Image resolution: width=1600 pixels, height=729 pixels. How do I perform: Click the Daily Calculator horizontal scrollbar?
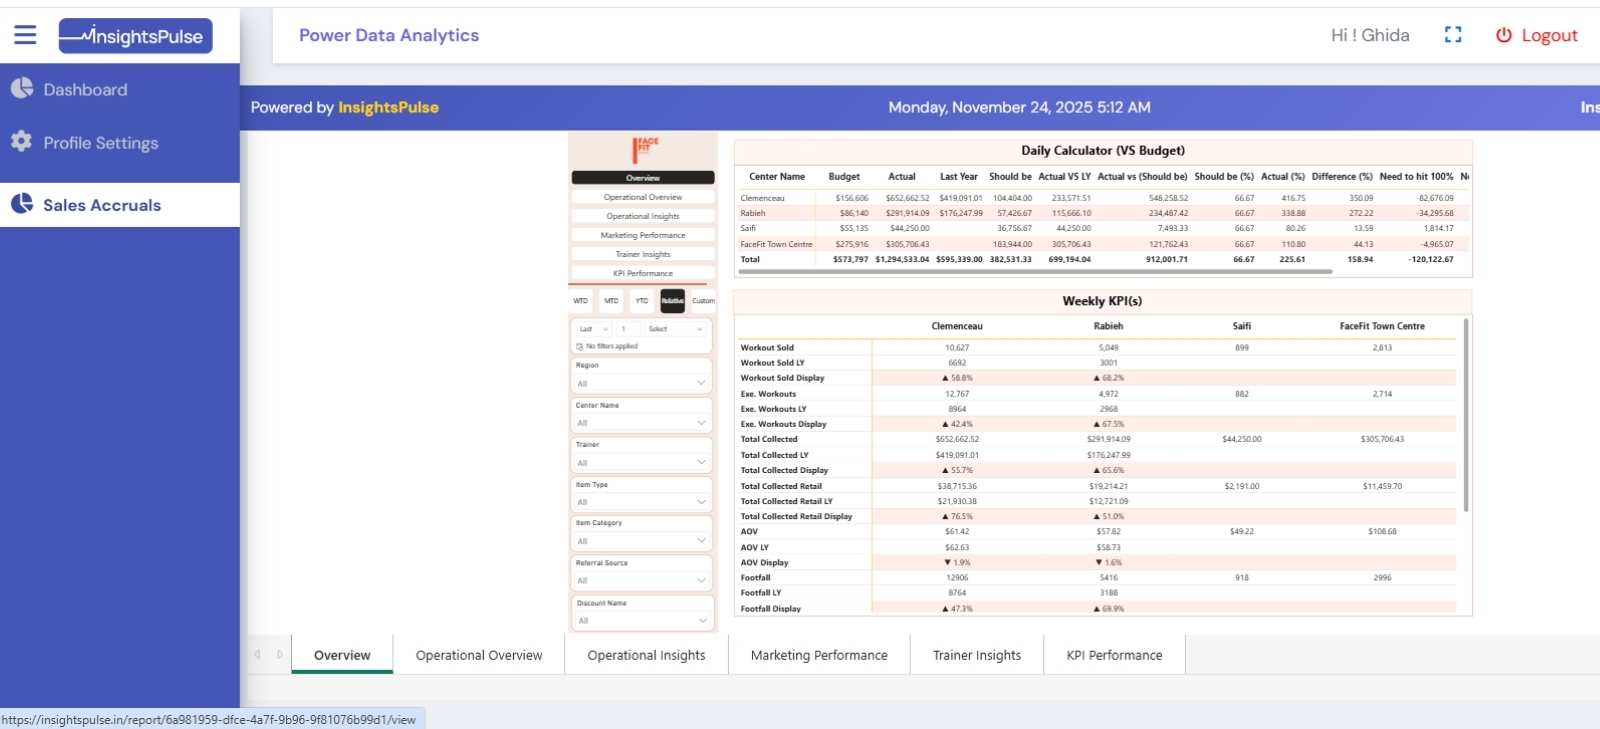(1035, 271)
